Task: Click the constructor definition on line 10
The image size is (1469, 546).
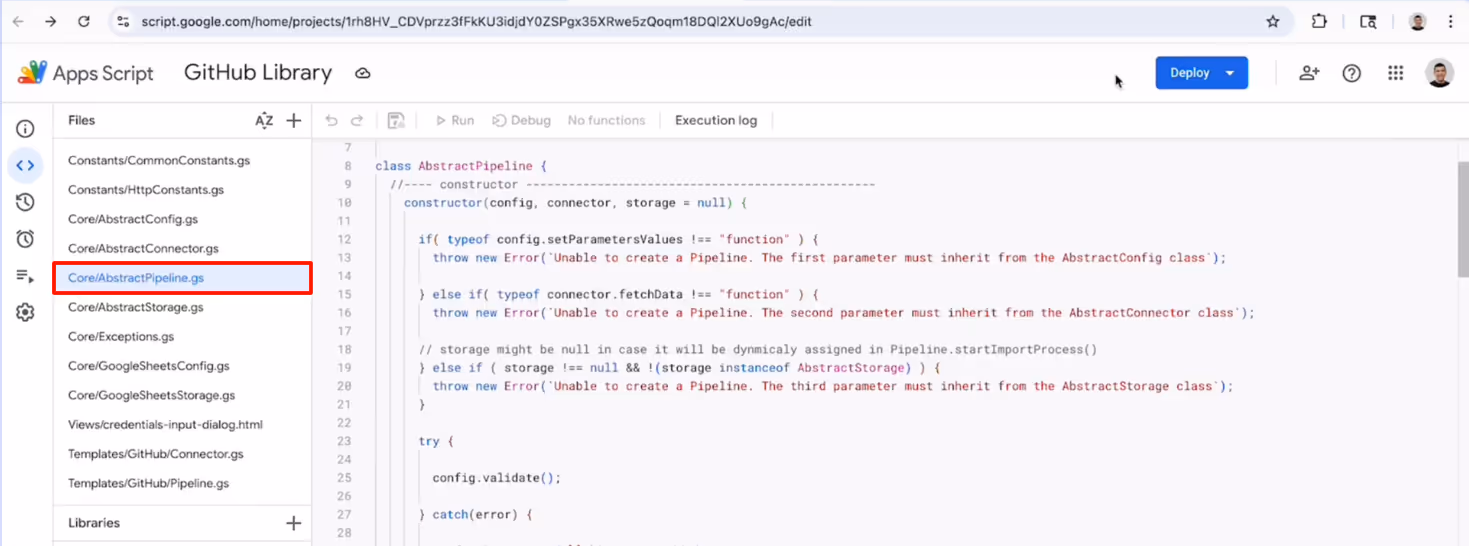Action: (x=575, y=203)
